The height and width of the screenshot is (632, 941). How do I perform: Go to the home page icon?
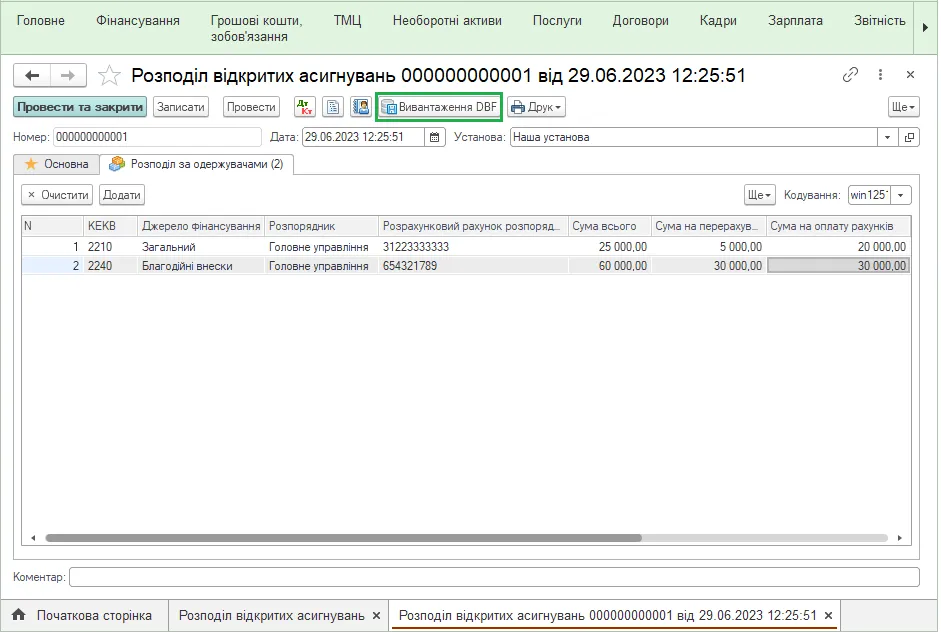click(x=19, y=615)
